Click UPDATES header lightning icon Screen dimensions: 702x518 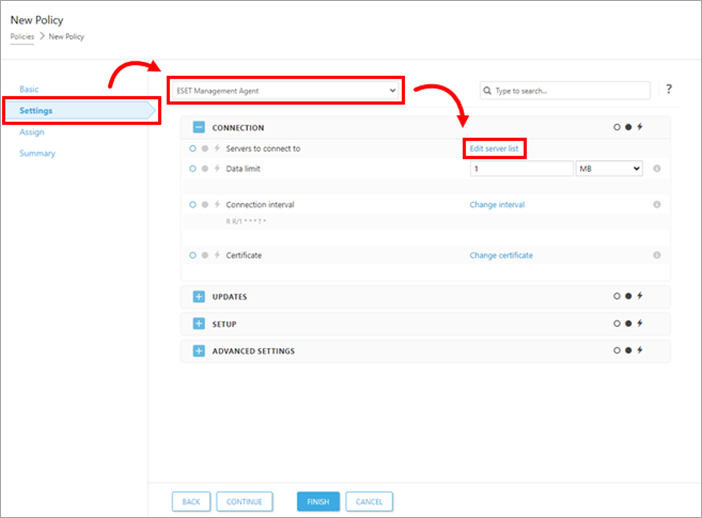pyautogui.click(x=640, y=295)
